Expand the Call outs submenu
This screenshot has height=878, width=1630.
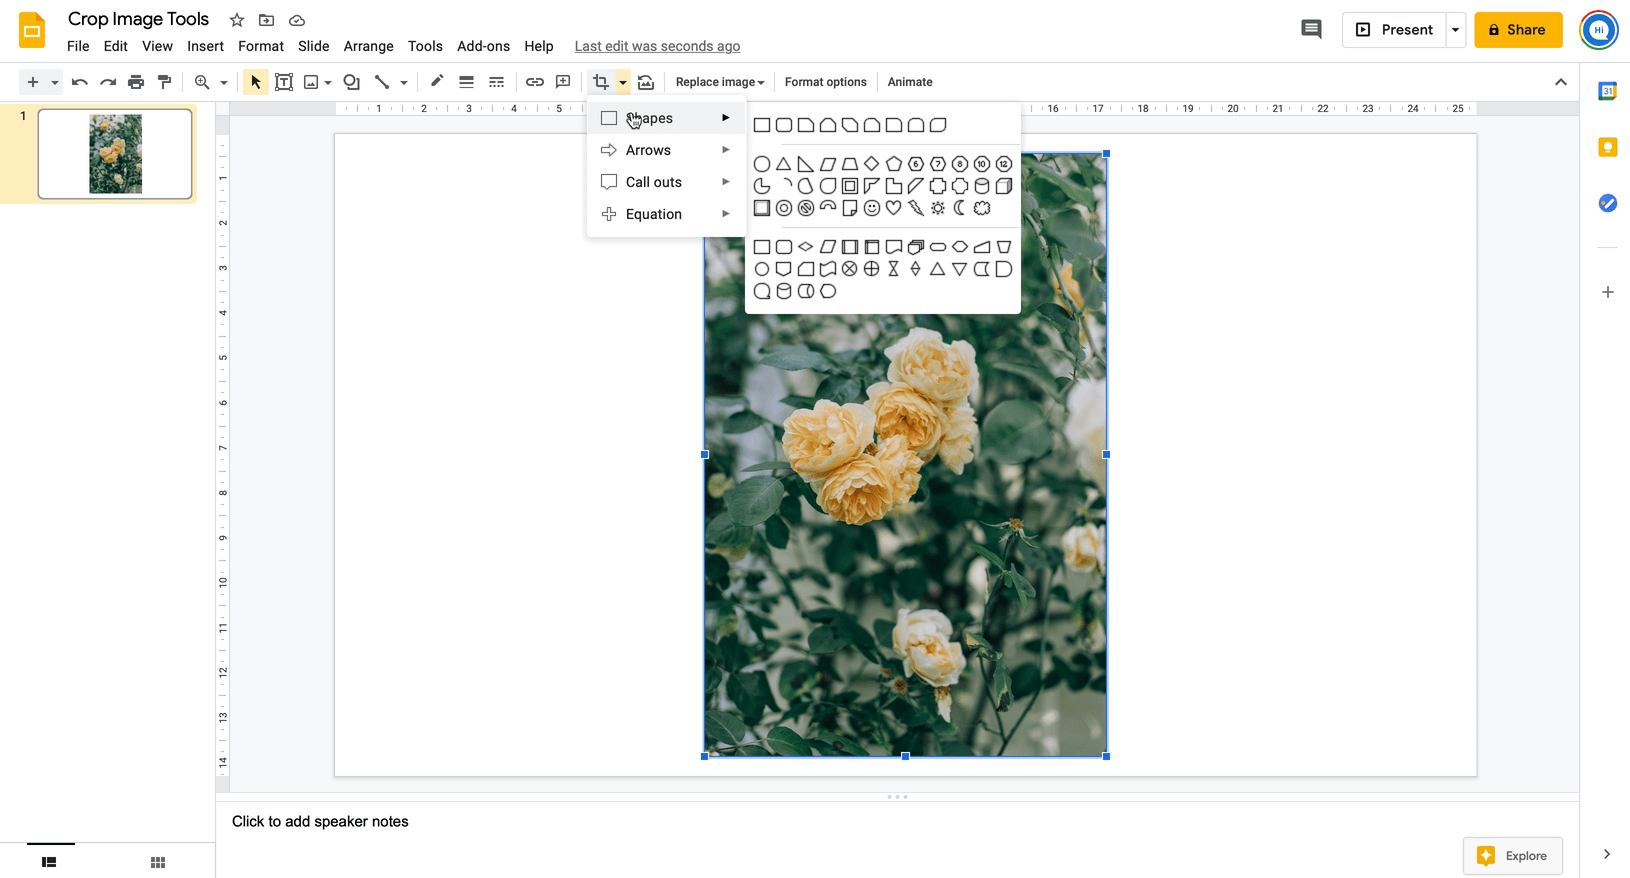666,182
